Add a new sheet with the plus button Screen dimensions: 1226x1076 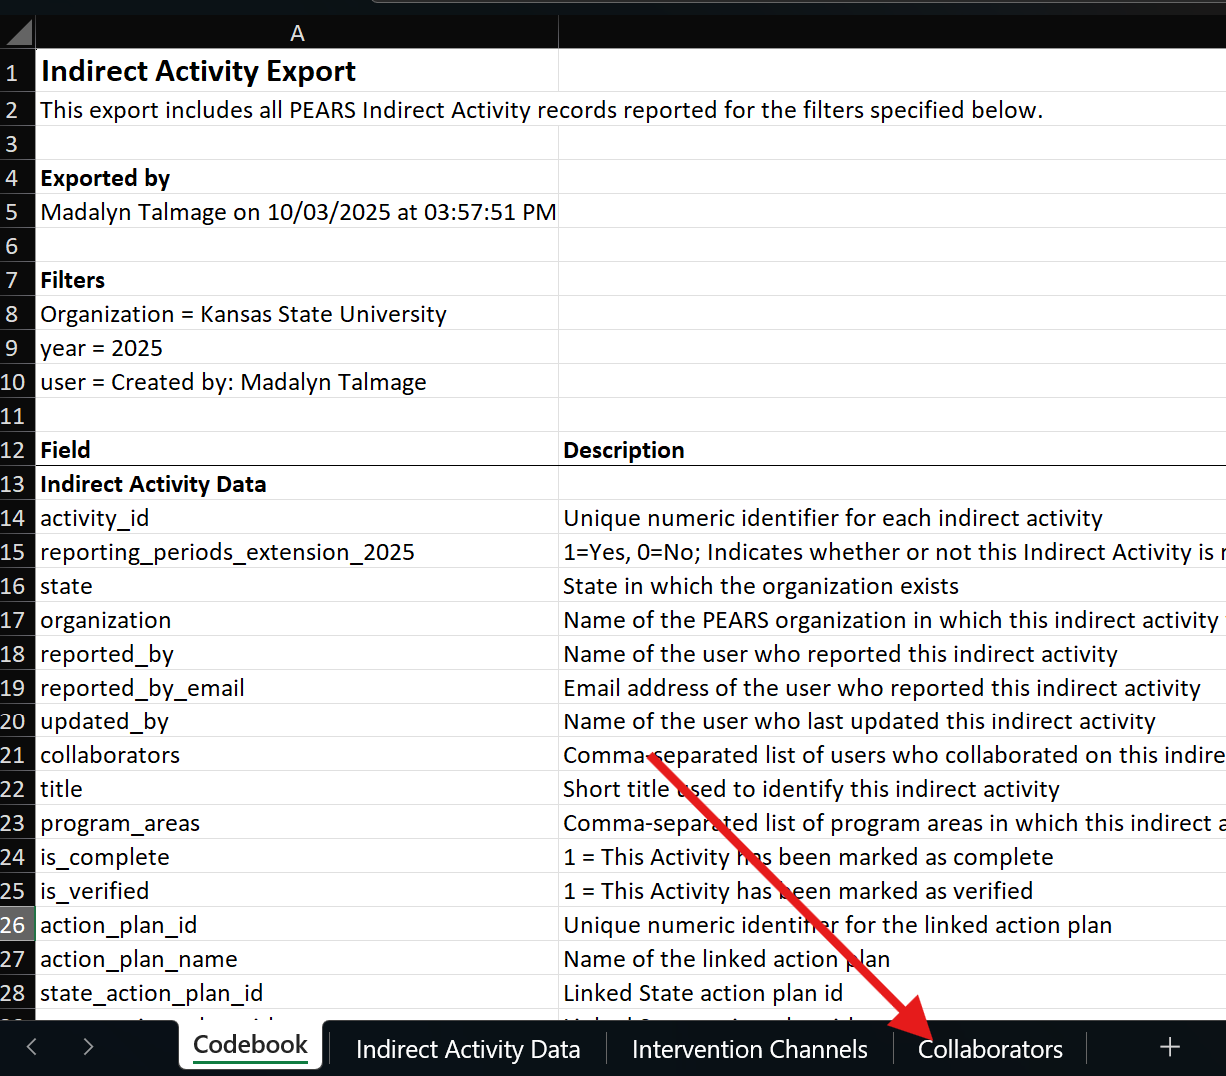[1169, 1046]
